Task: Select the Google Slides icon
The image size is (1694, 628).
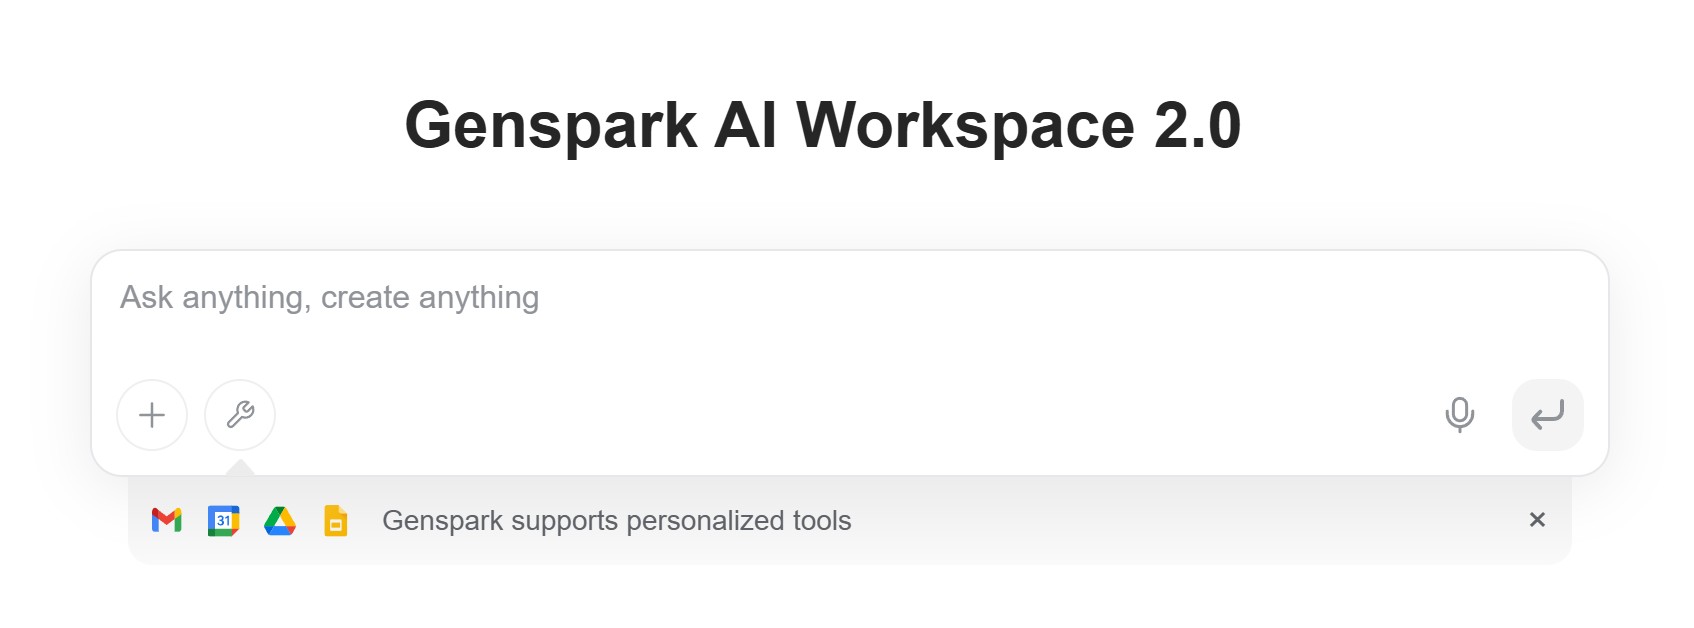Action: 336,520
